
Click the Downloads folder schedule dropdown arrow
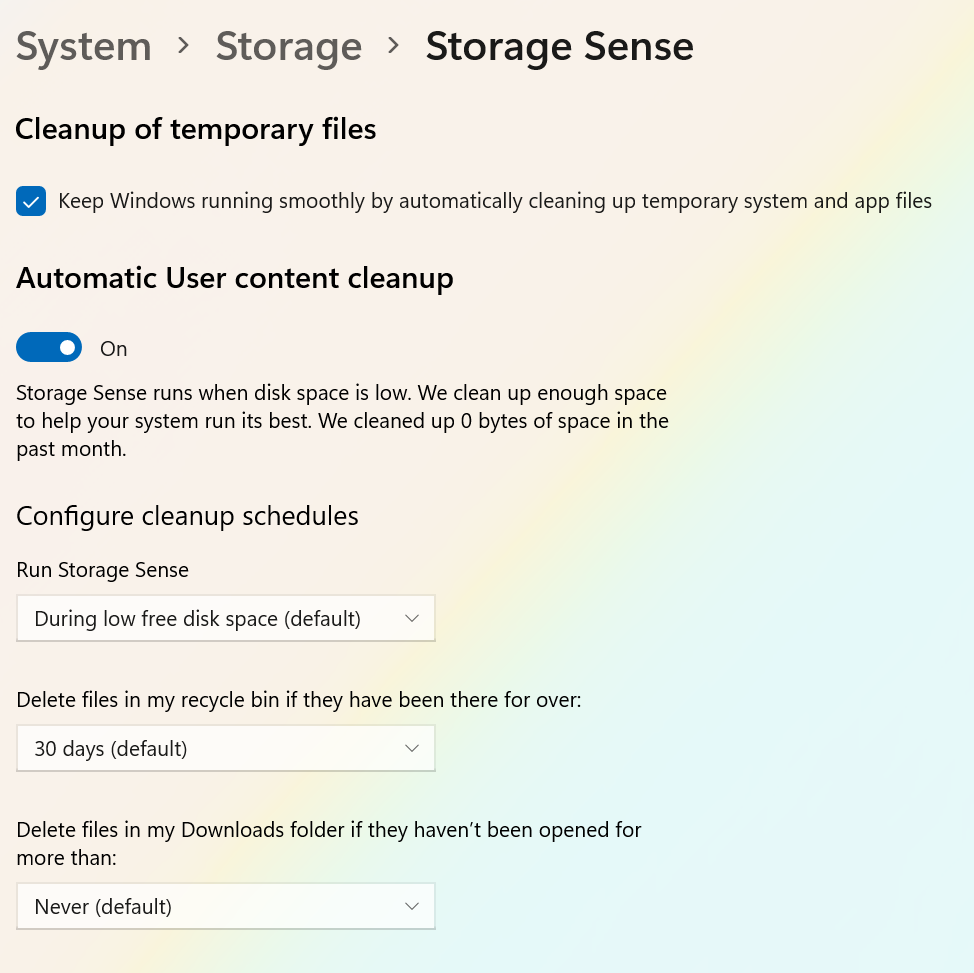click(x=411, y=906)
